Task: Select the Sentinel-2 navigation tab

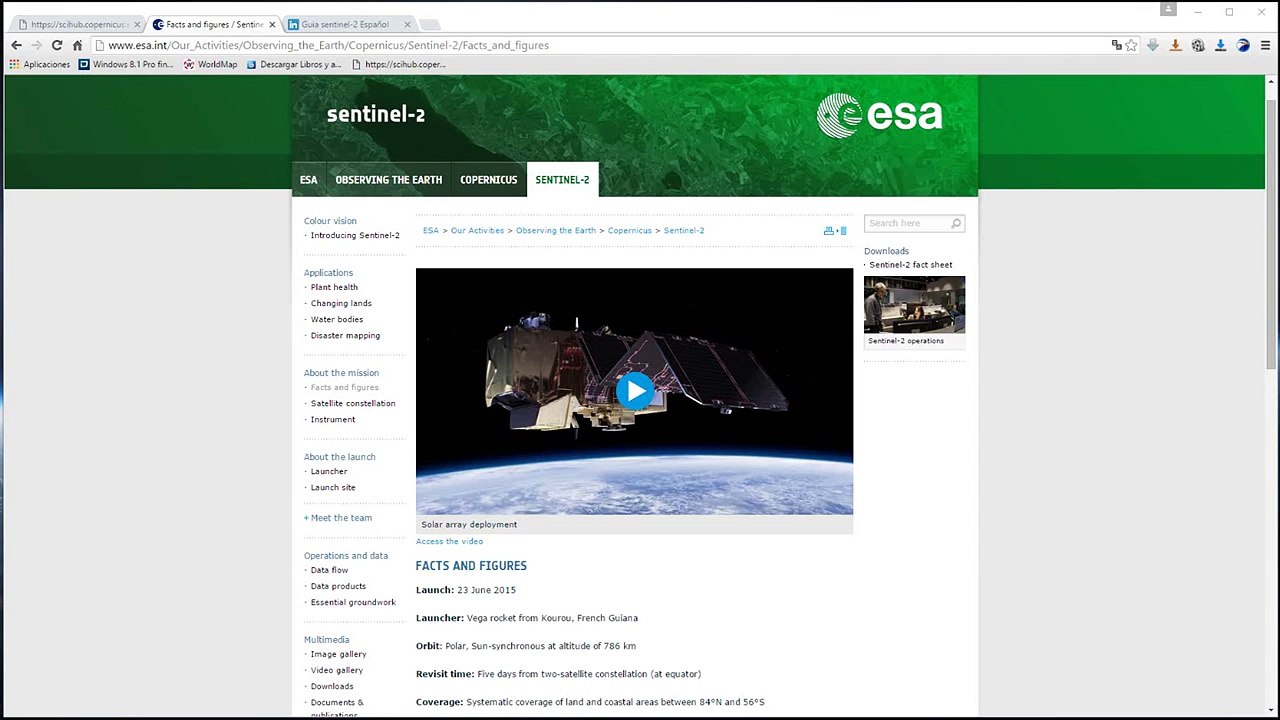Action: pyautogui.click(x=562, y=180)
